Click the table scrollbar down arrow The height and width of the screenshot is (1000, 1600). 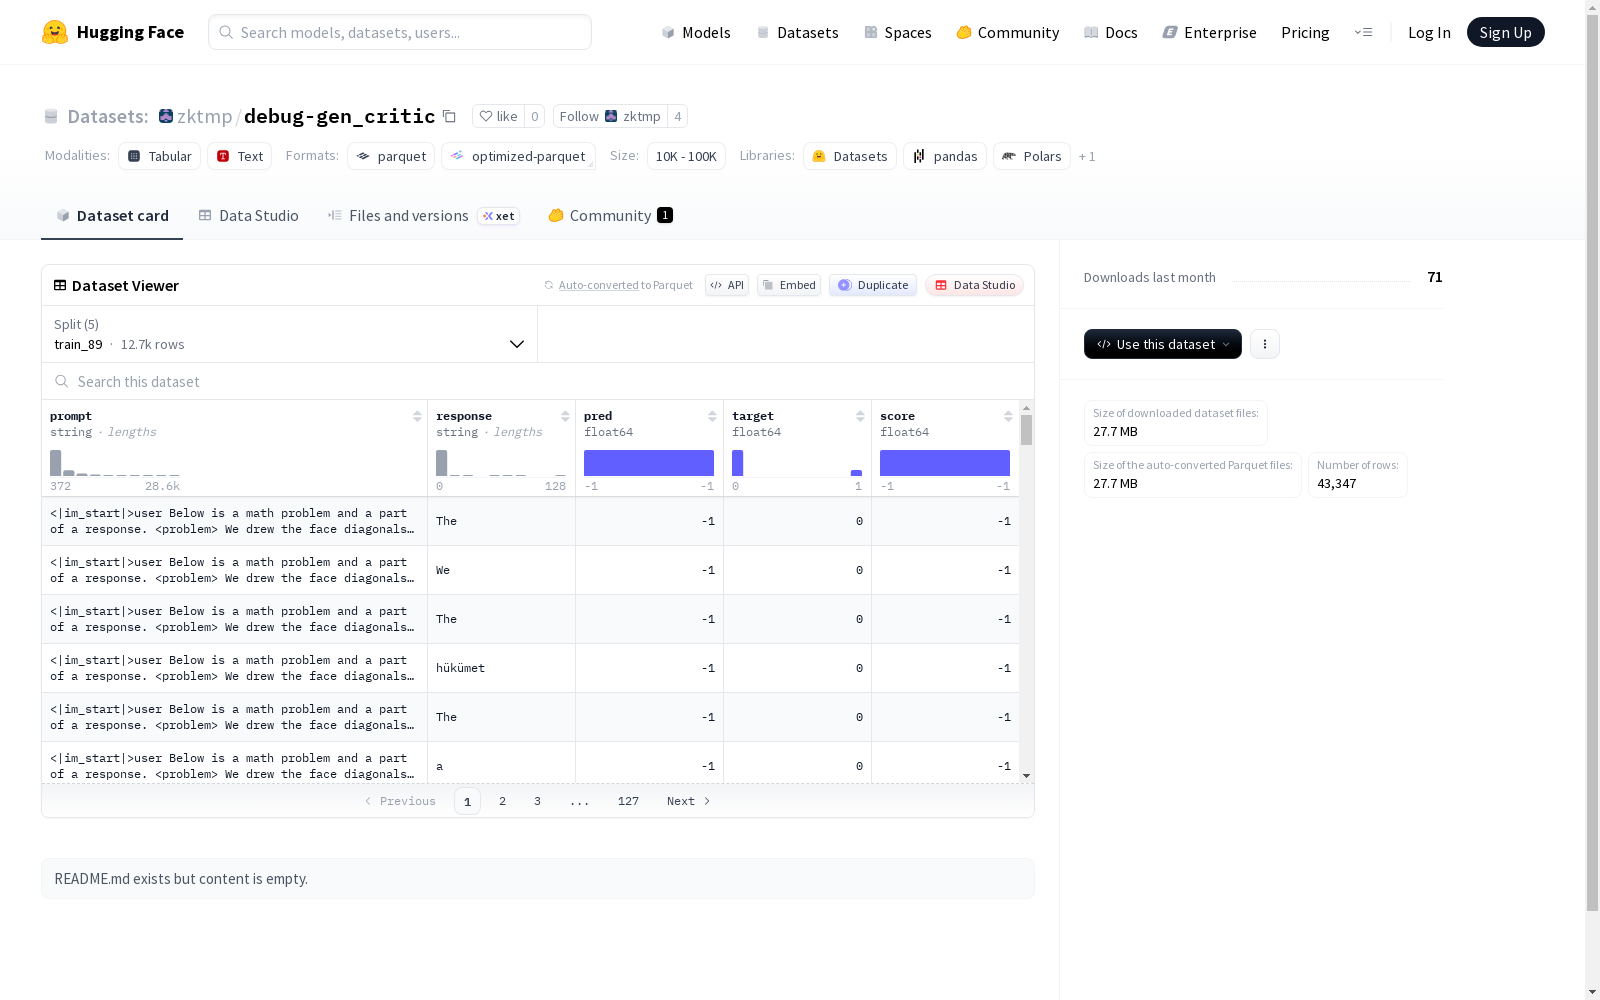(1026, 776)
